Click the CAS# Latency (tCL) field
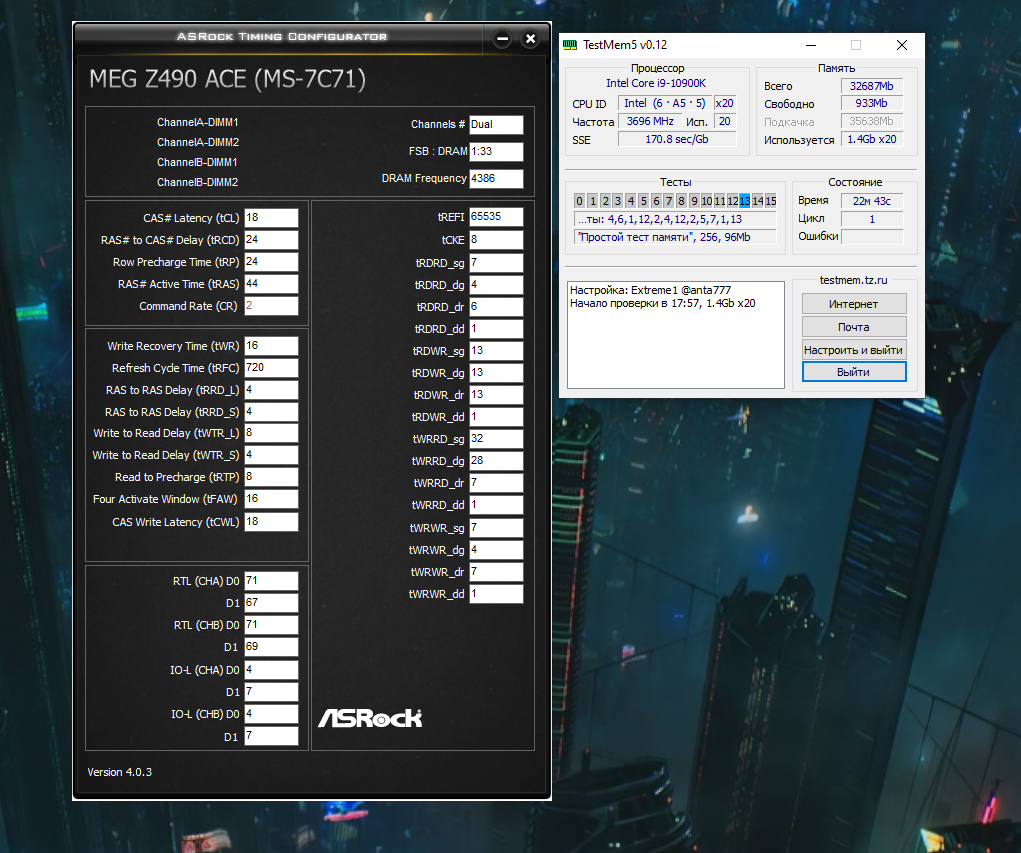Image resolution: width=1021 pixels, height=853 pixels. pos(272,217)
